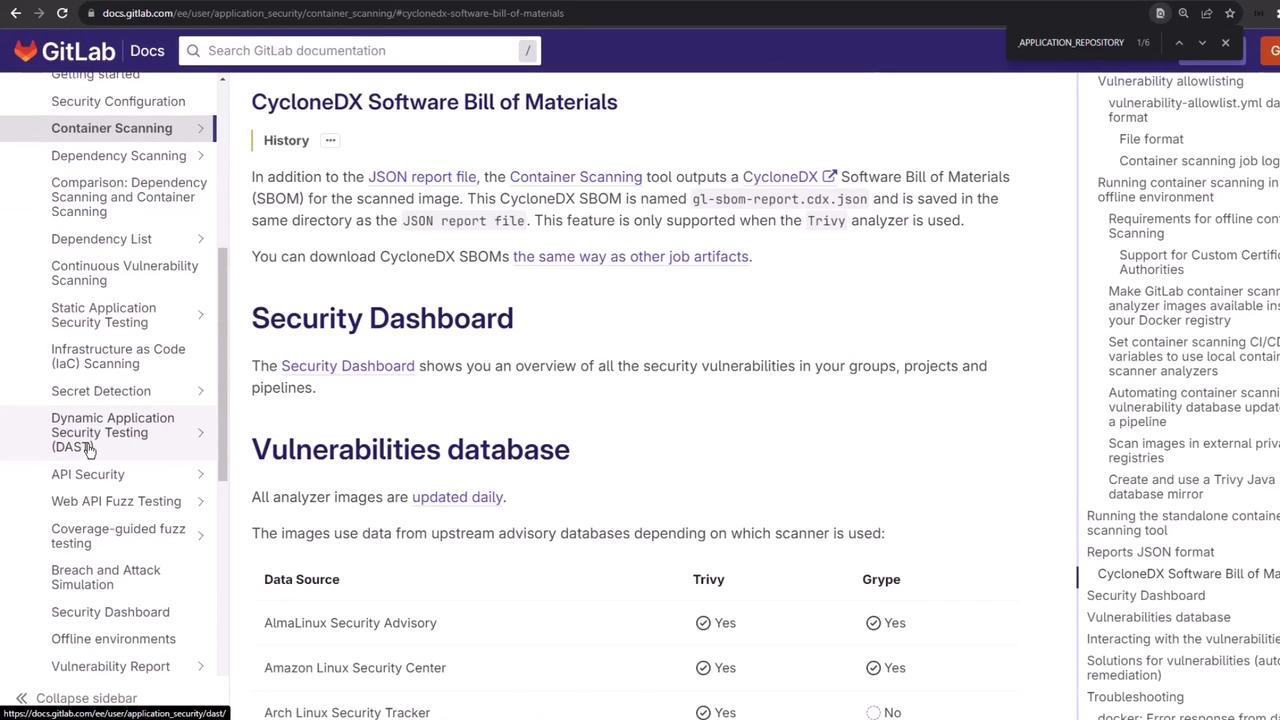Click the share page icon in address bar
The width and height of the screenshot is (1280, 720).
[1207, 13]
